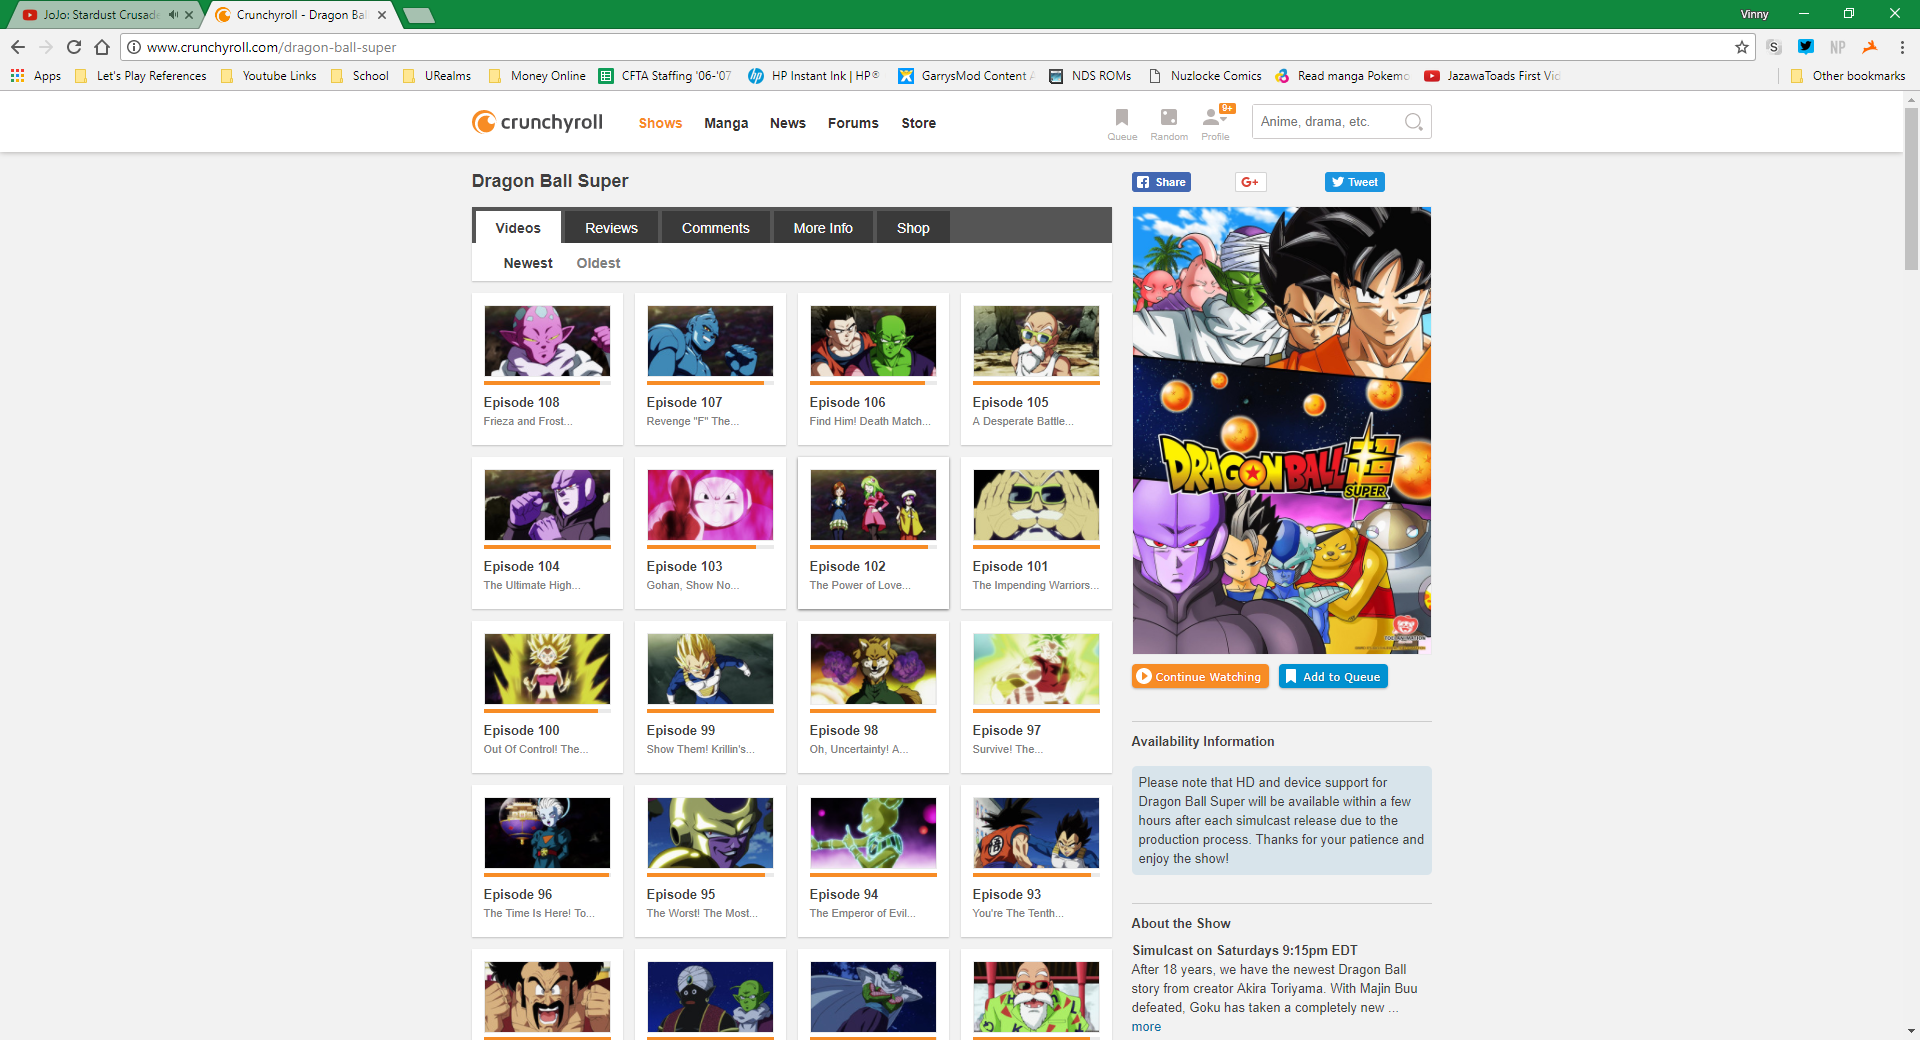Image resolution: width=1920 pixels, height=1040 pixels.
Task: Open the CFTA Staffing '06-'07 bookmark
Action: pos(666,76)
